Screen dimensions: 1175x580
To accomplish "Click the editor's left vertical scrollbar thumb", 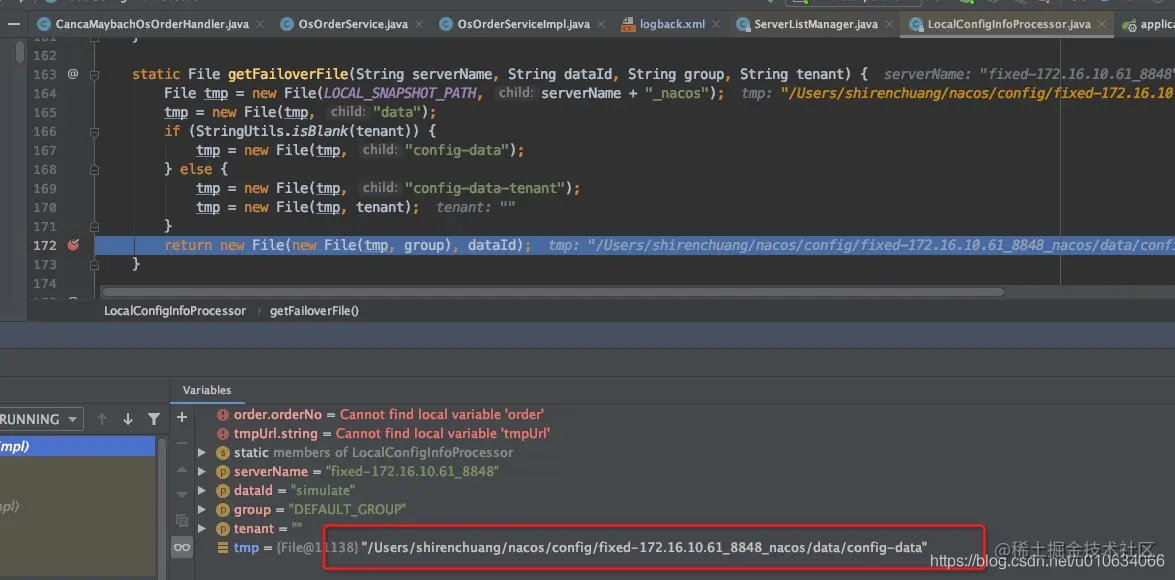I will (x=19, y=51).
